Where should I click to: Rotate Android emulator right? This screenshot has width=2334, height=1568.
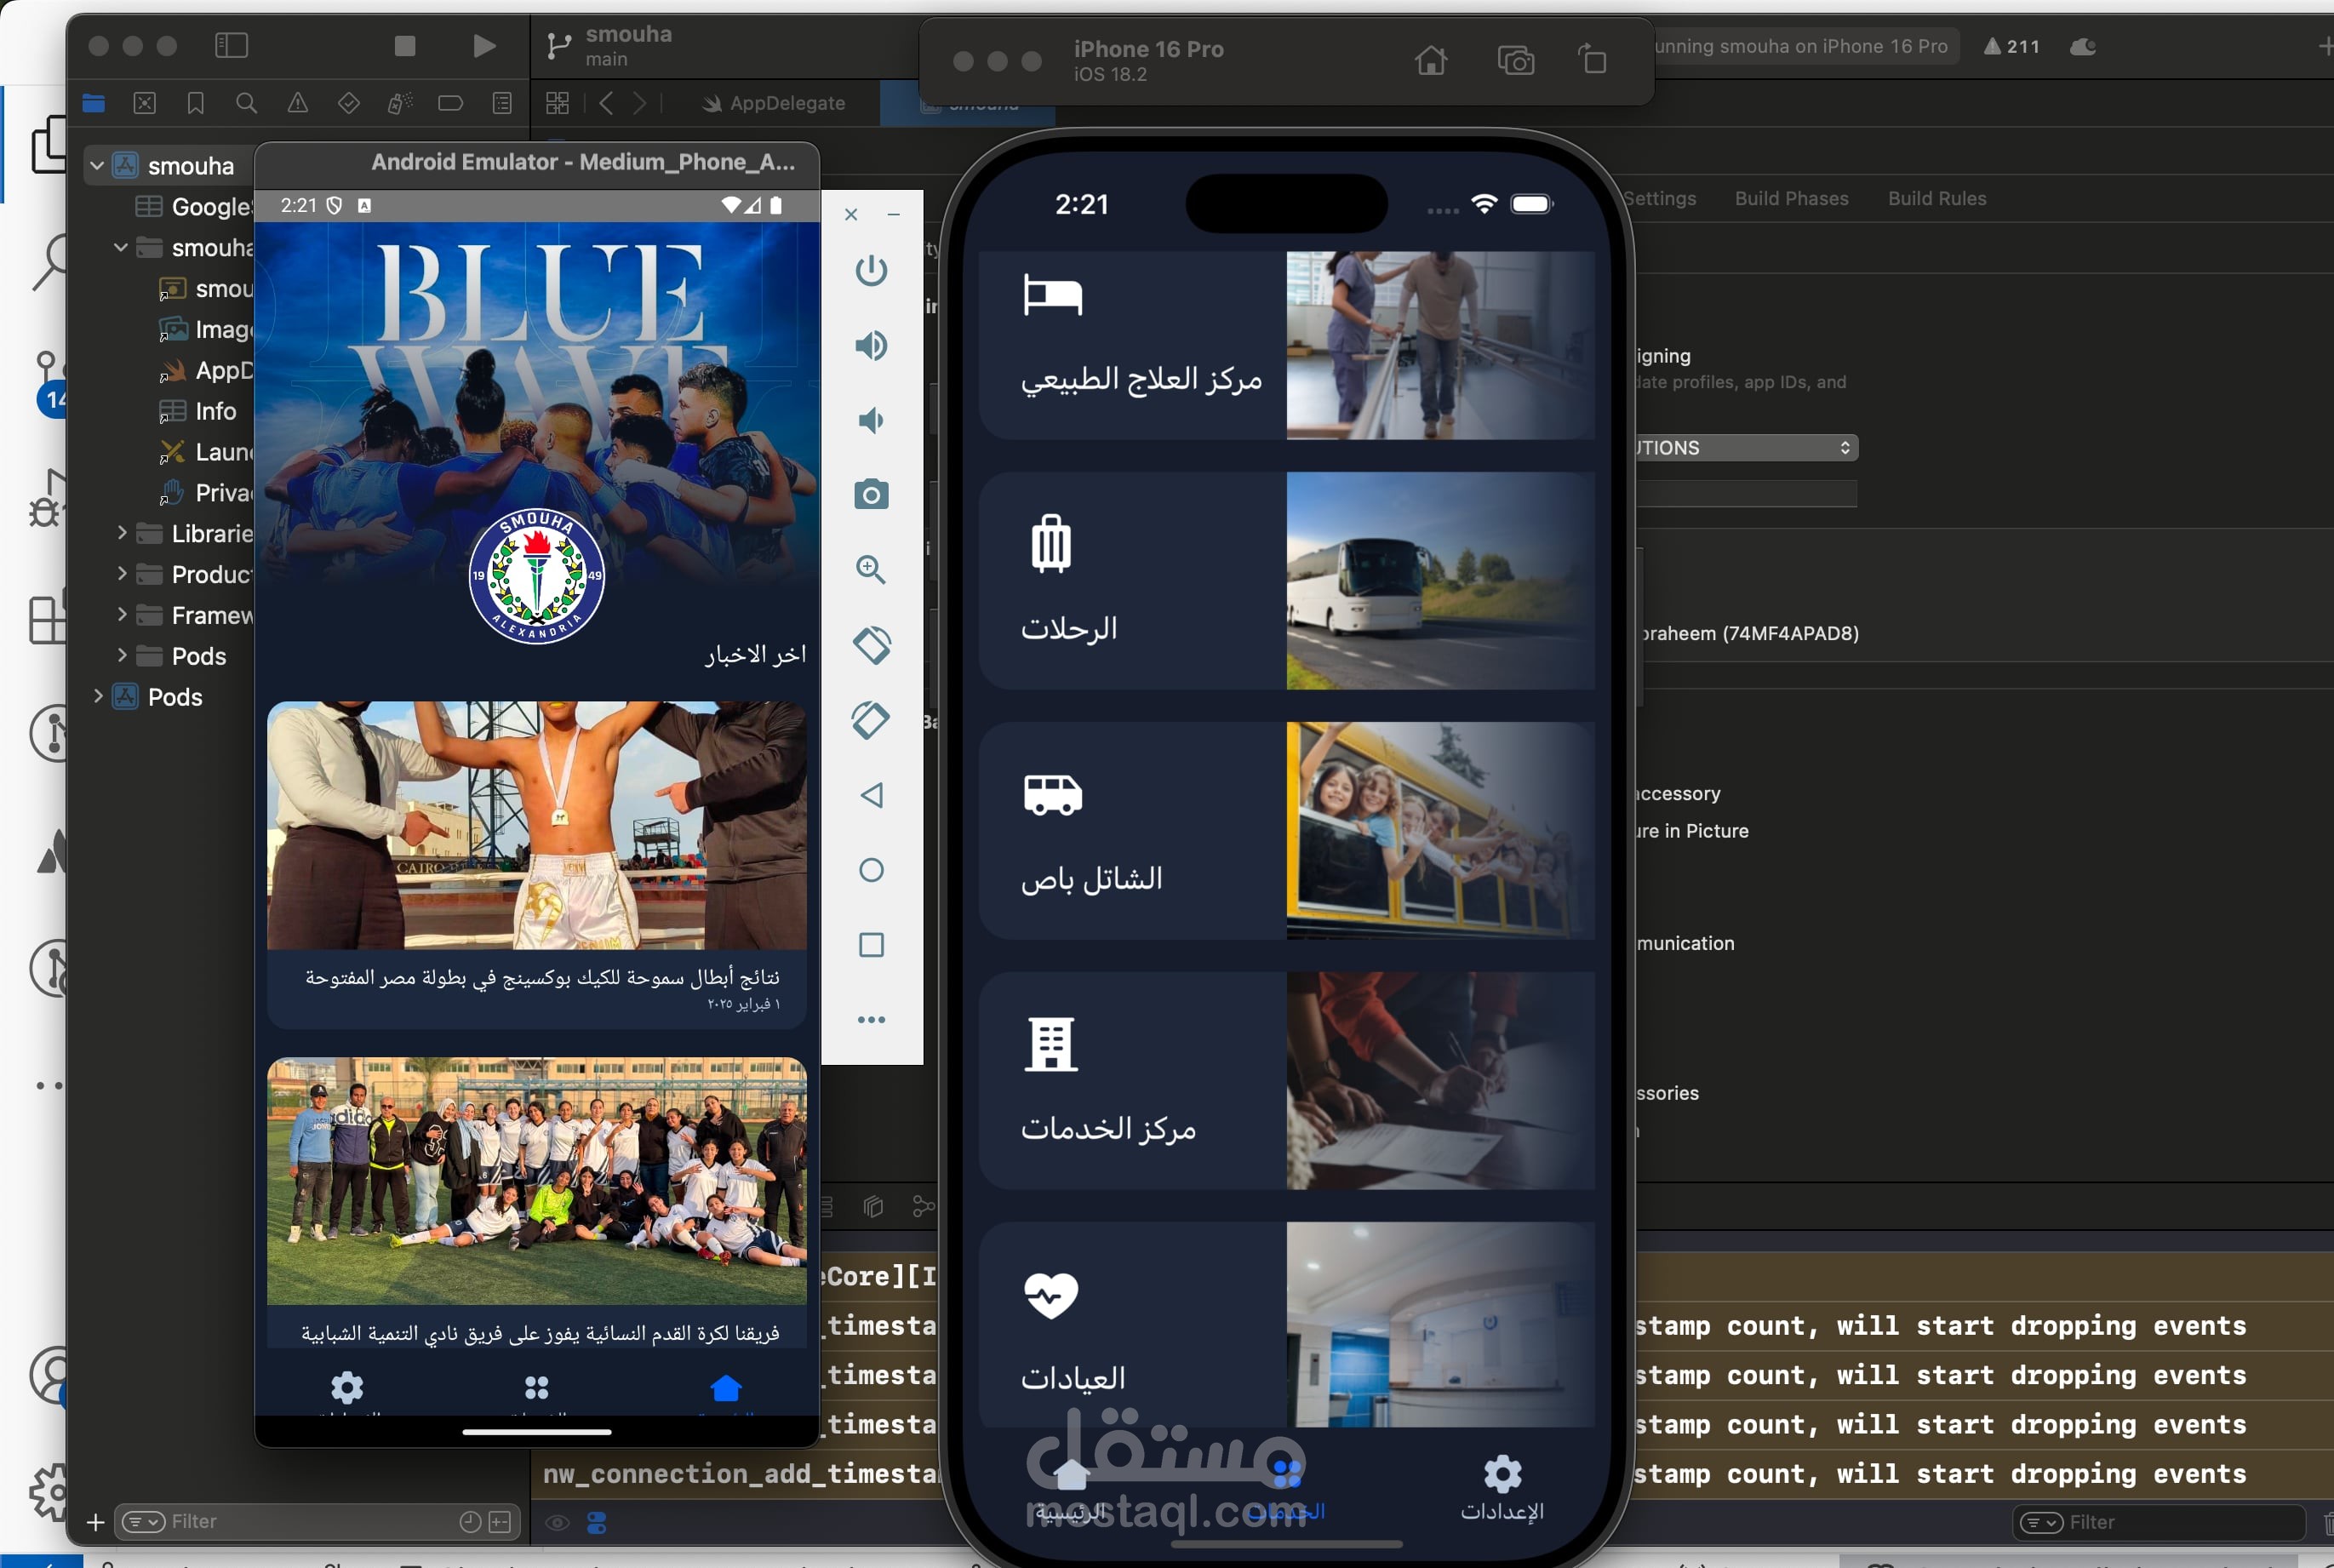point(871,720)
